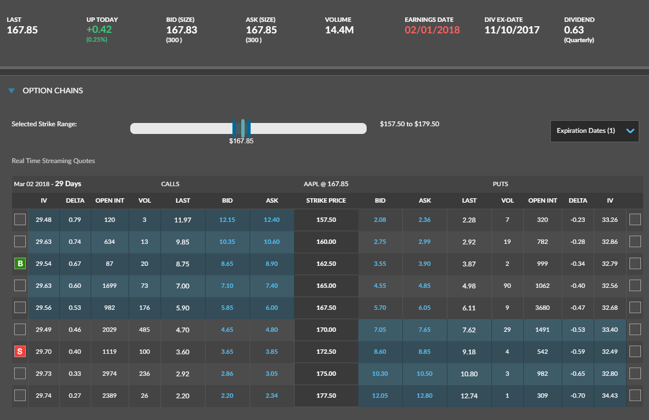Image resolution: width=649 pixels, height=420 pixels.
Task: Mark the put checkbox for 175.00 strike
Action: [x=634, y=374]
